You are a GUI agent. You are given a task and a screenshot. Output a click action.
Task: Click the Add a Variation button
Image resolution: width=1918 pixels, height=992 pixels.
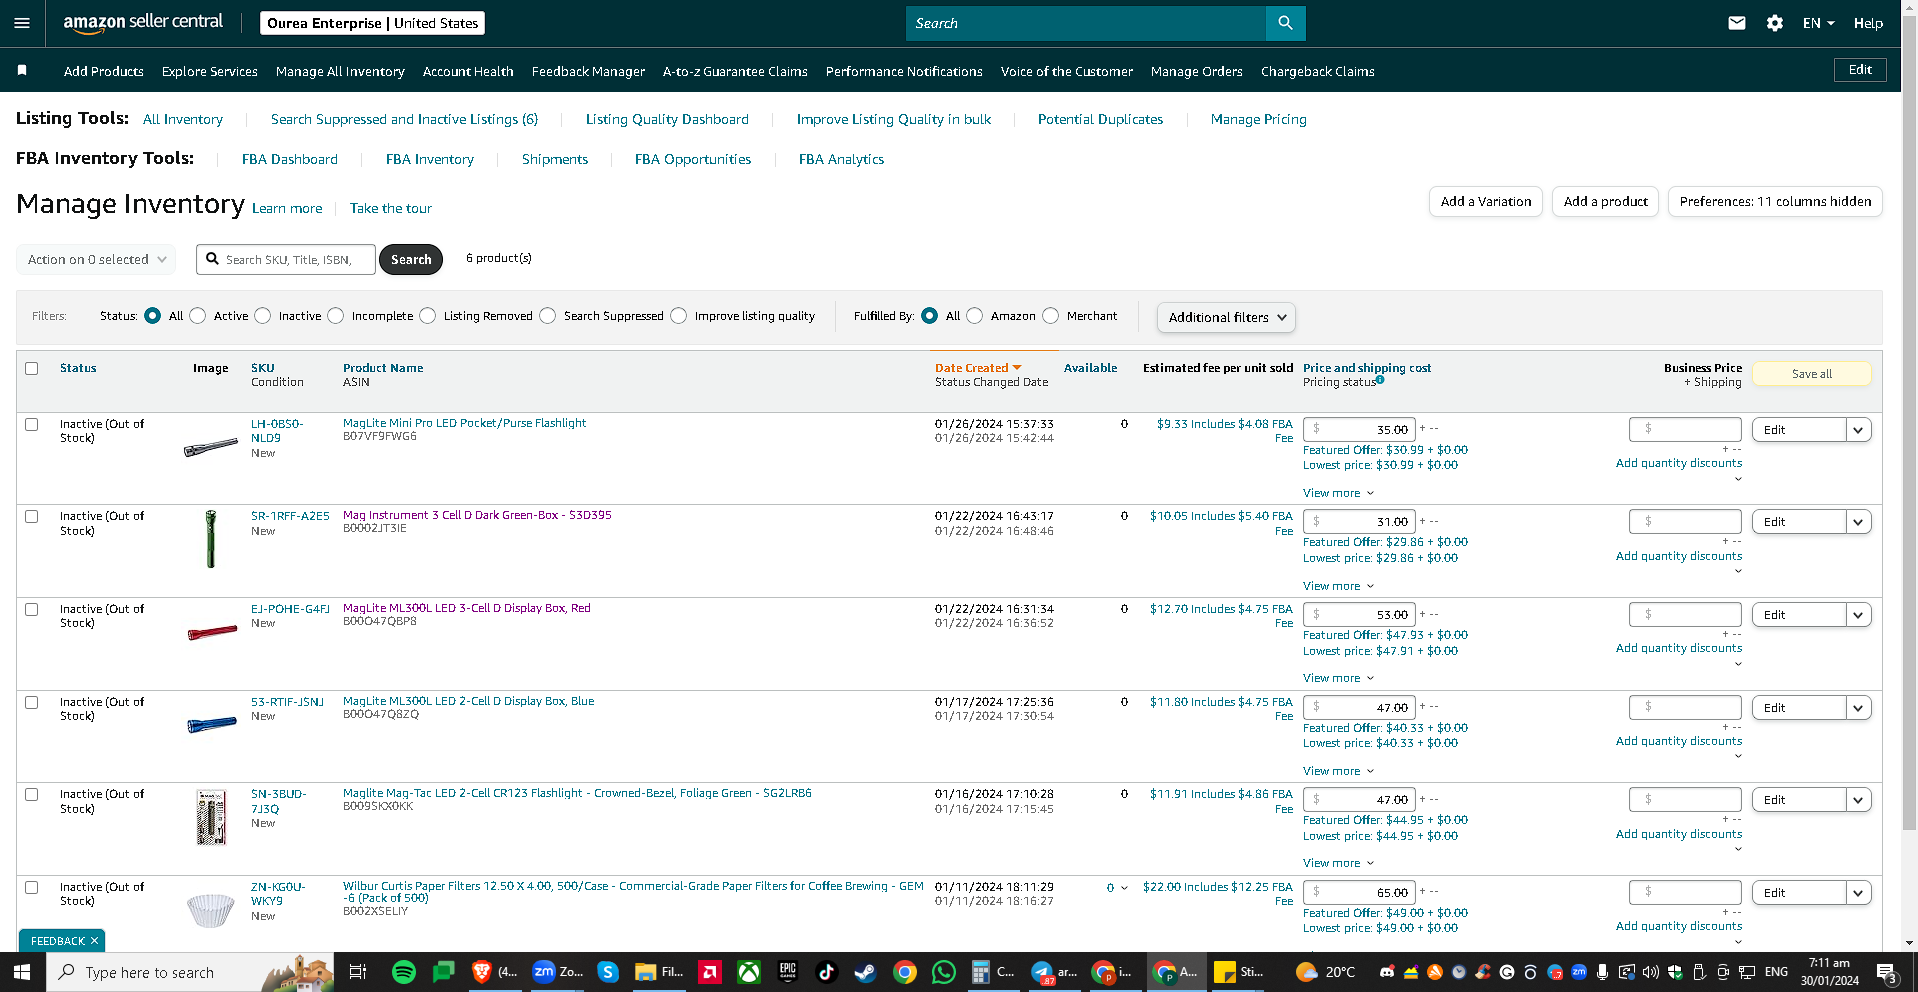point(1486,201)
